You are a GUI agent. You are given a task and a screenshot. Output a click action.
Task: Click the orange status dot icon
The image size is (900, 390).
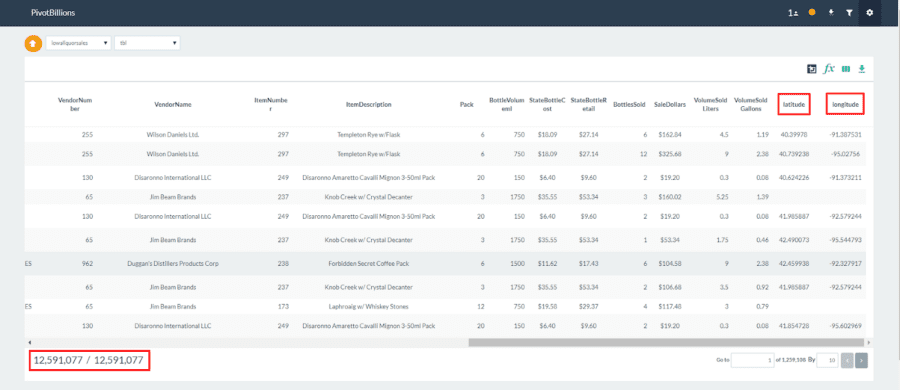(x=812, y=12)
